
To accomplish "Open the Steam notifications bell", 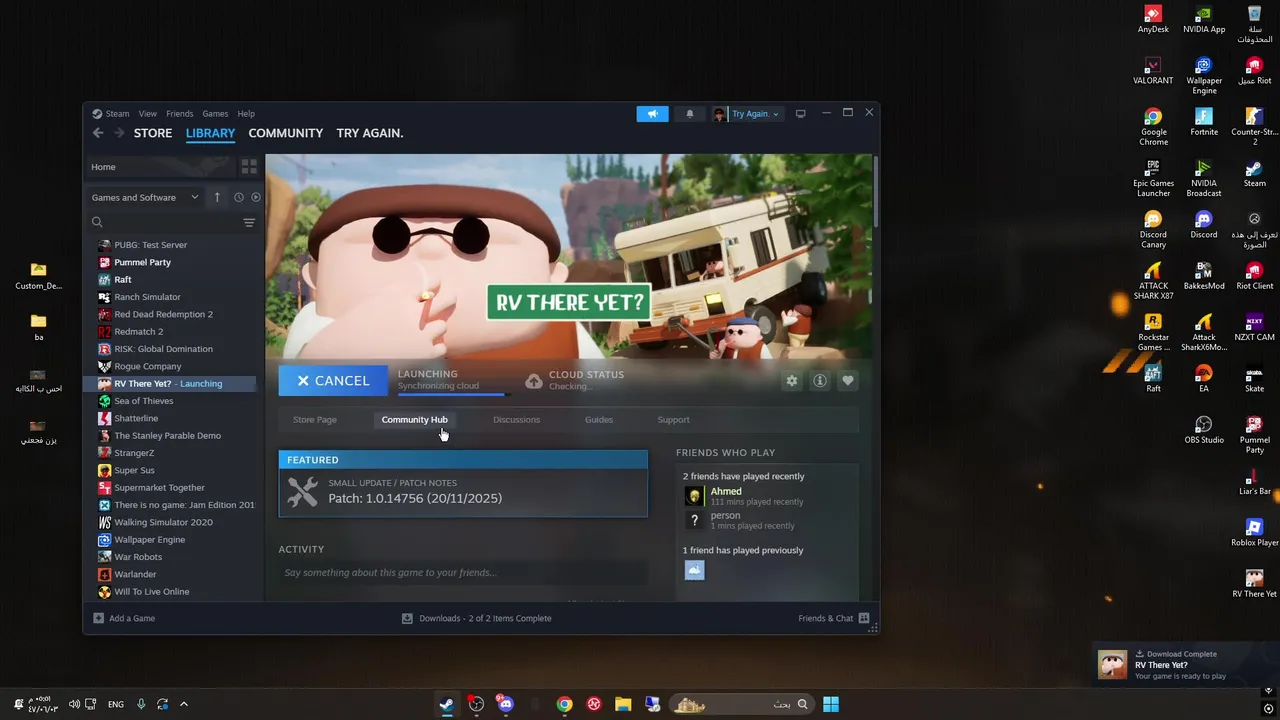I will click(x=689, y=114).
